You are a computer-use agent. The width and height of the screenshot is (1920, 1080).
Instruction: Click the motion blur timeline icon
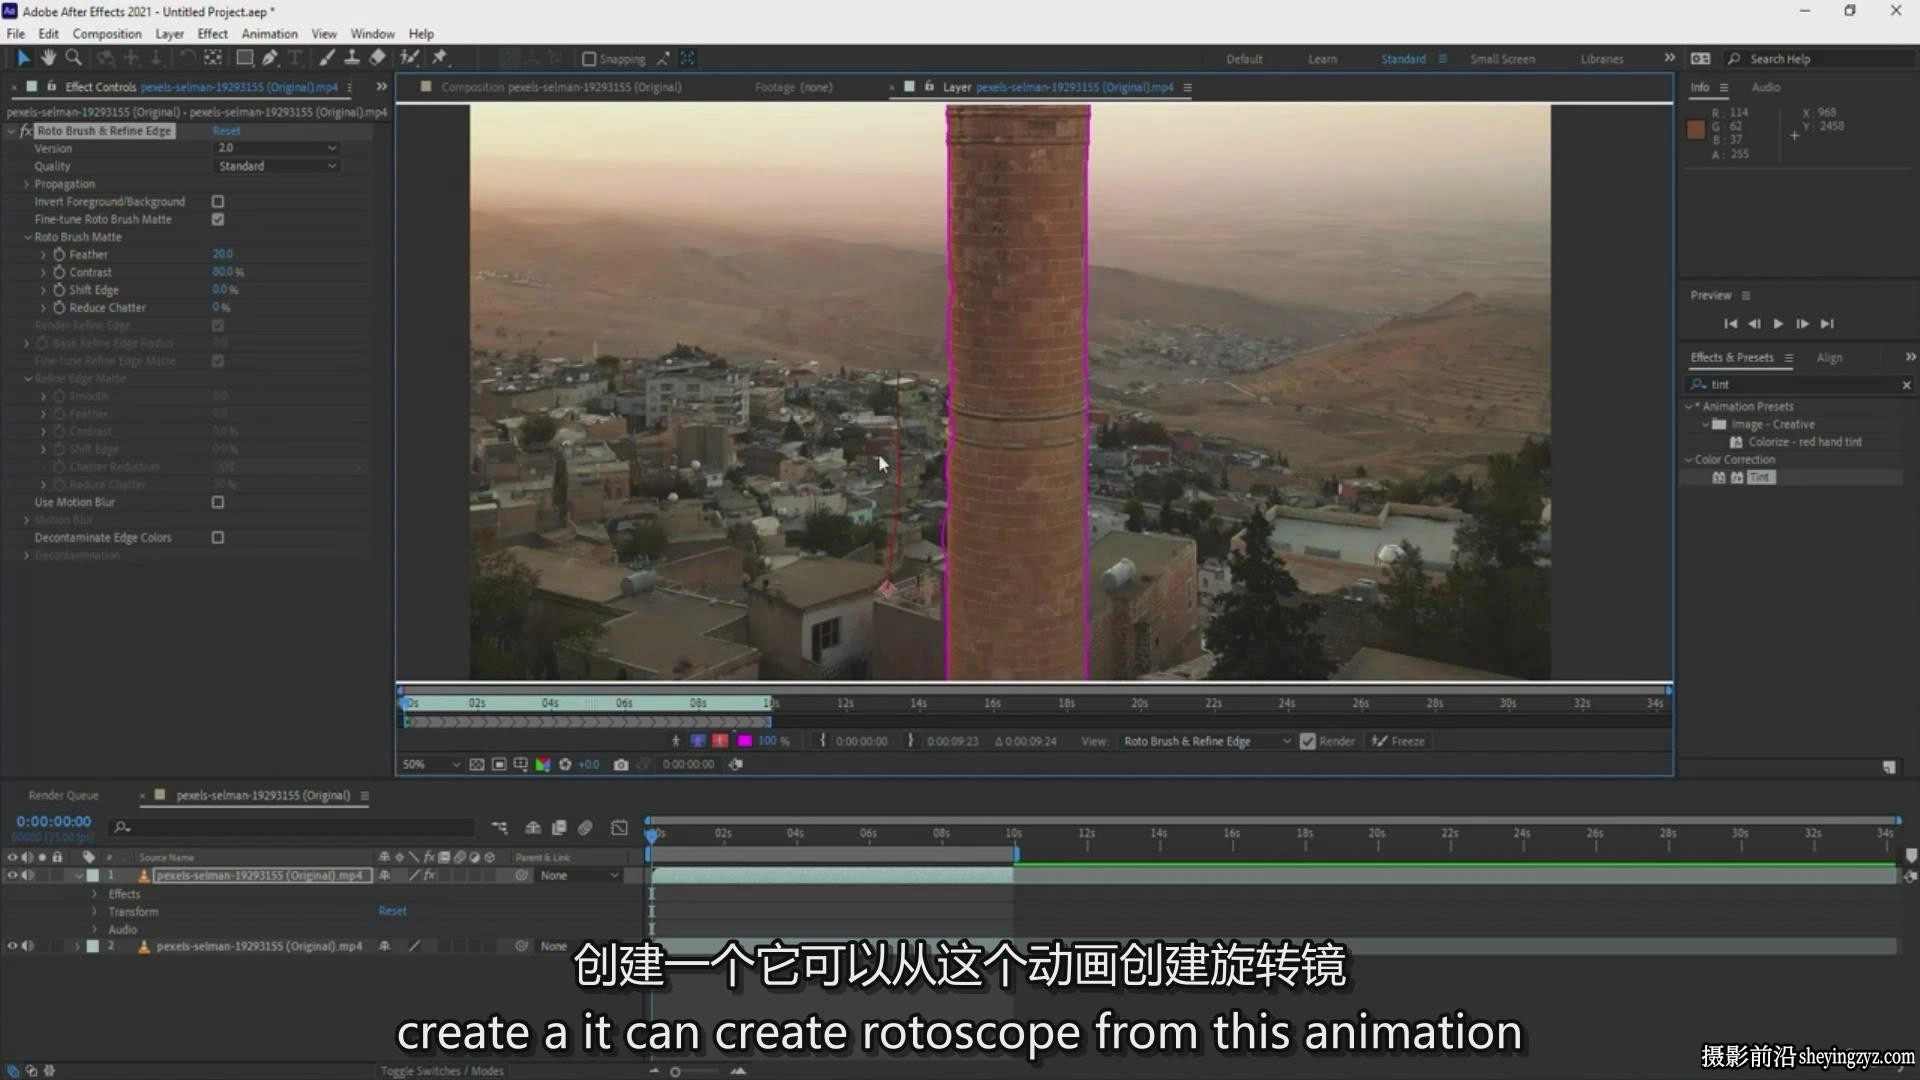coord(585,828)
